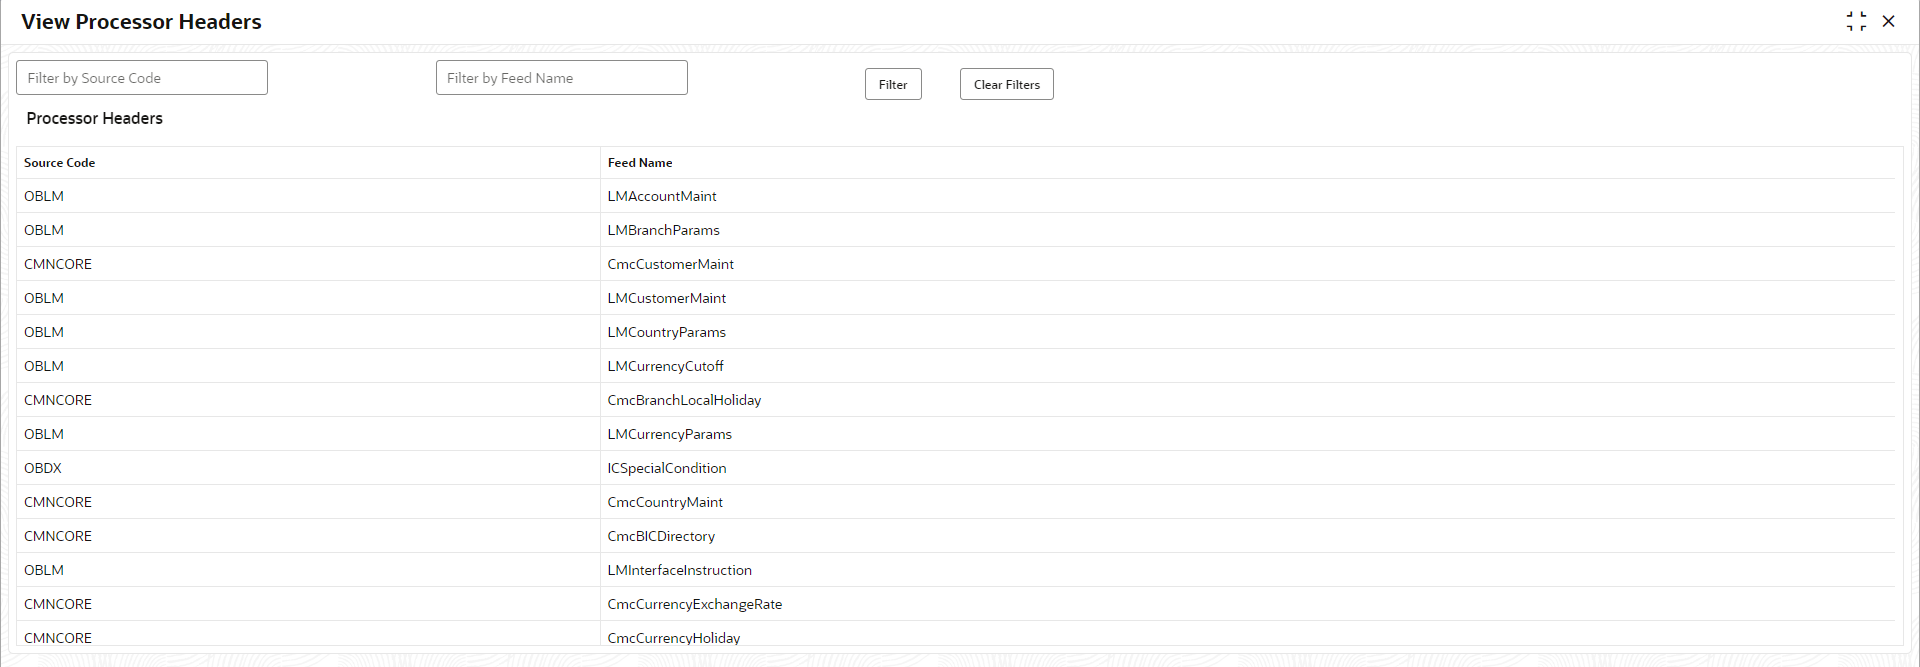The width and height of the screenshot is (1920, 667).
Task: Click OBLM source code in LMCurrencyCutoff row
Action: [x=308, y=366]
